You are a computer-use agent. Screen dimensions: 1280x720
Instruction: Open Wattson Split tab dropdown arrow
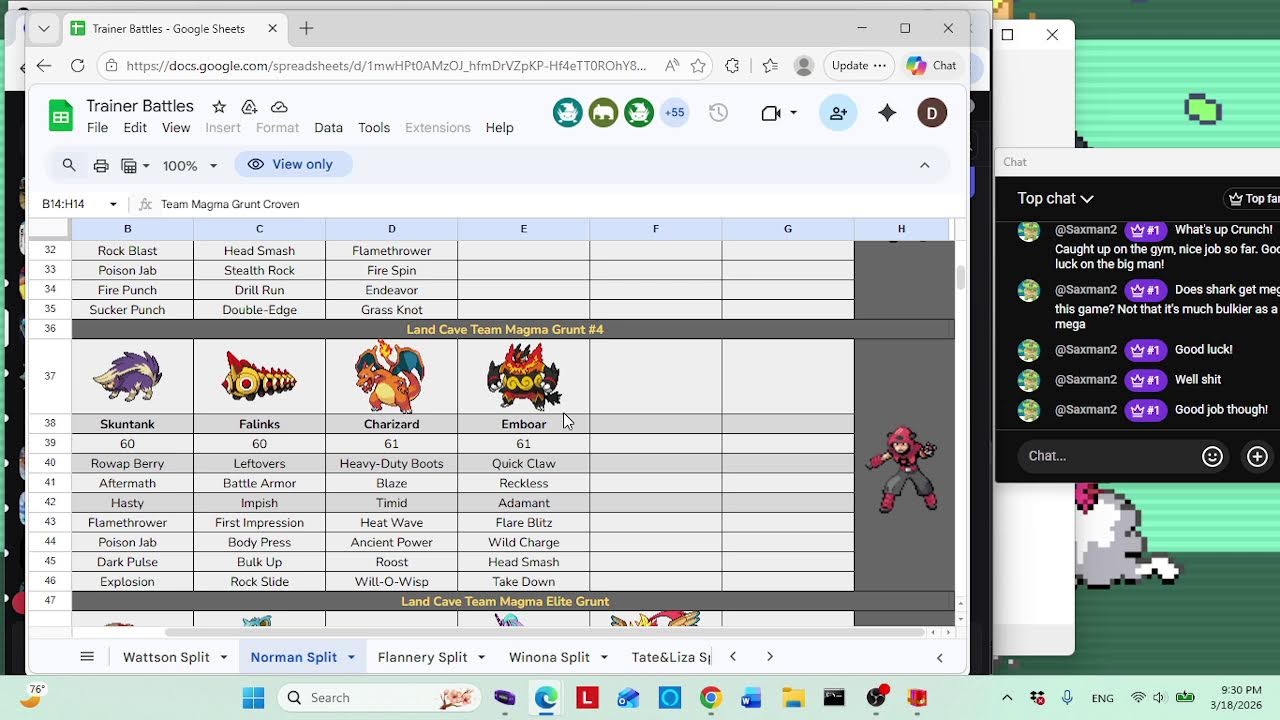coord(224,657)
